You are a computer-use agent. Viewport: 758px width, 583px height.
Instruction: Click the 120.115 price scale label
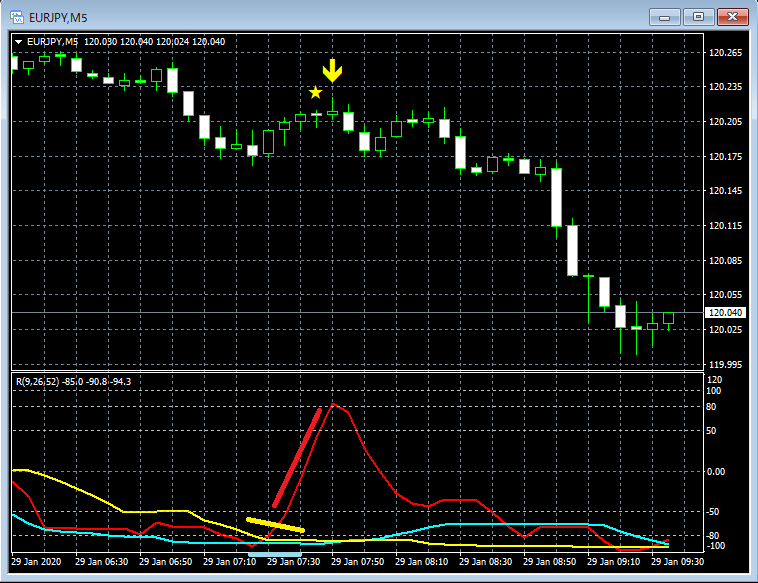click(725, 226)
